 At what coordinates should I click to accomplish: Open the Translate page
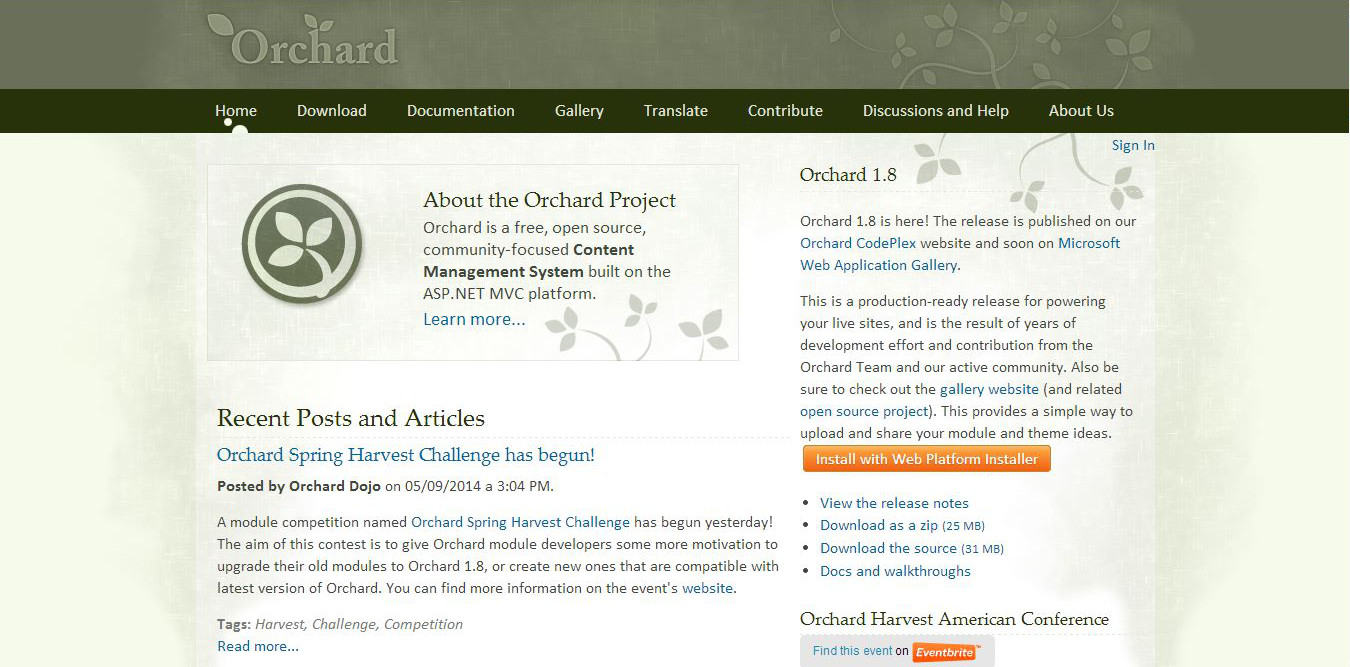pos(676,111)
